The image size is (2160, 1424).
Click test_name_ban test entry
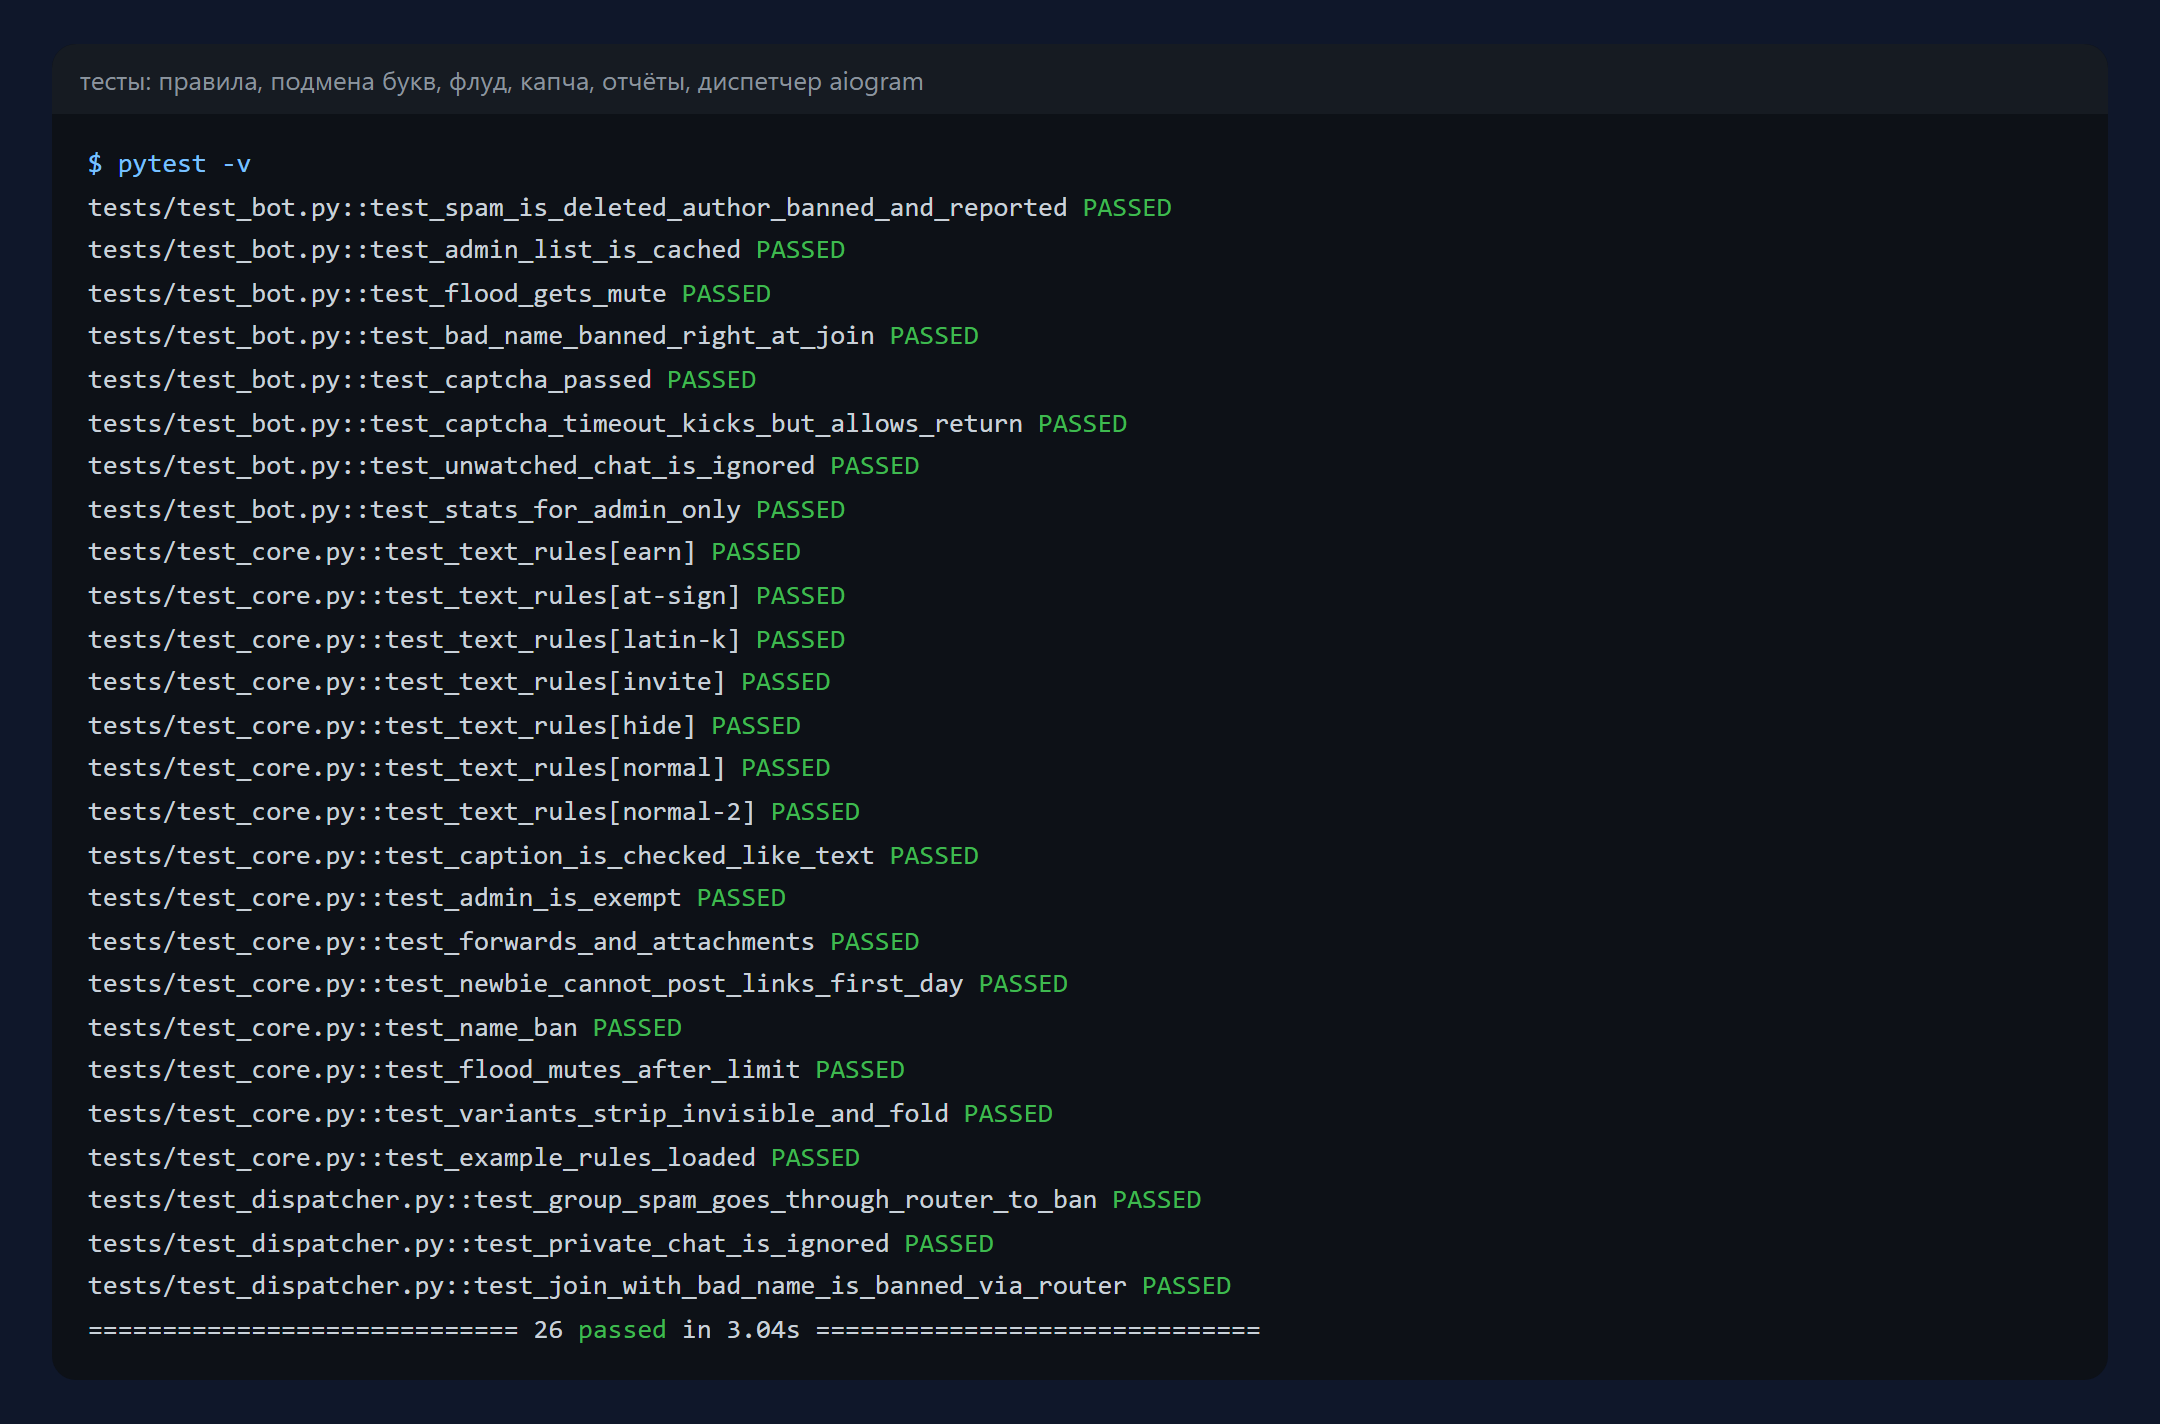[x=385, y=1028]
